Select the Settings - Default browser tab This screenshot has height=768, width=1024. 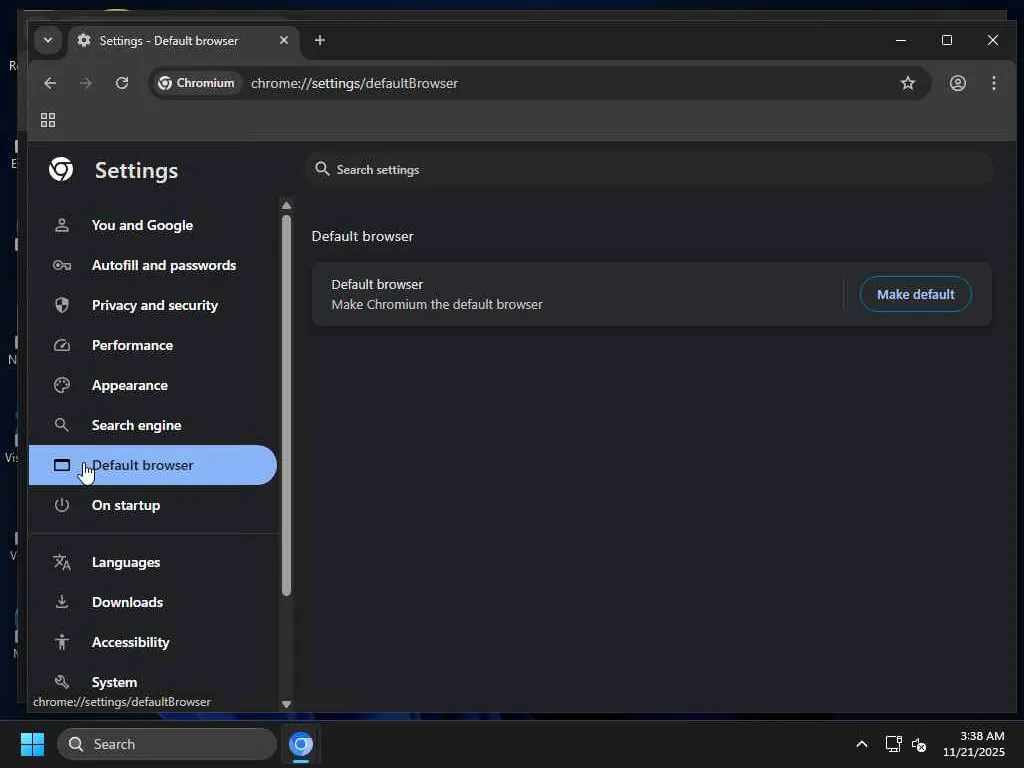(183, 40)
